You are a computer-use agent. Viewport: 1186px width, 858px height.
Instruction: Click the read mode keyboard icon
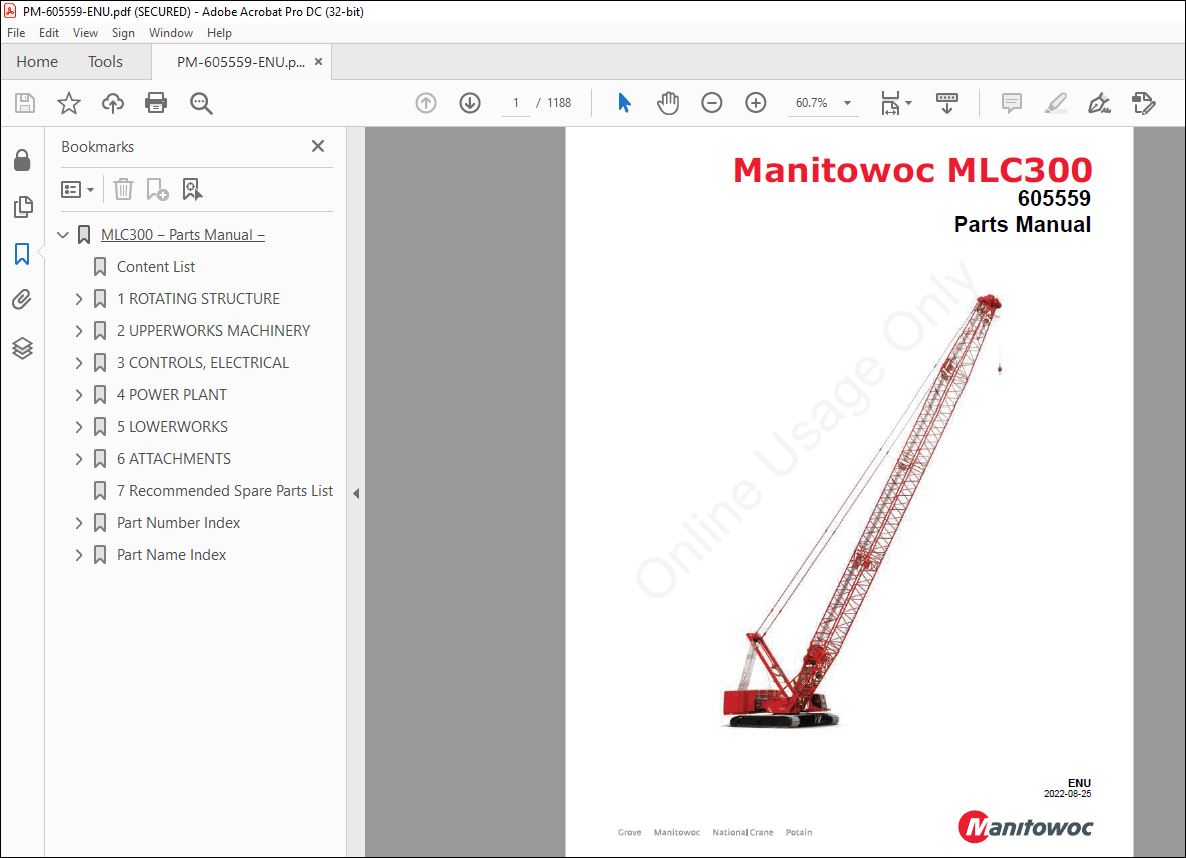pyautogui.click(x=946, y=103)
